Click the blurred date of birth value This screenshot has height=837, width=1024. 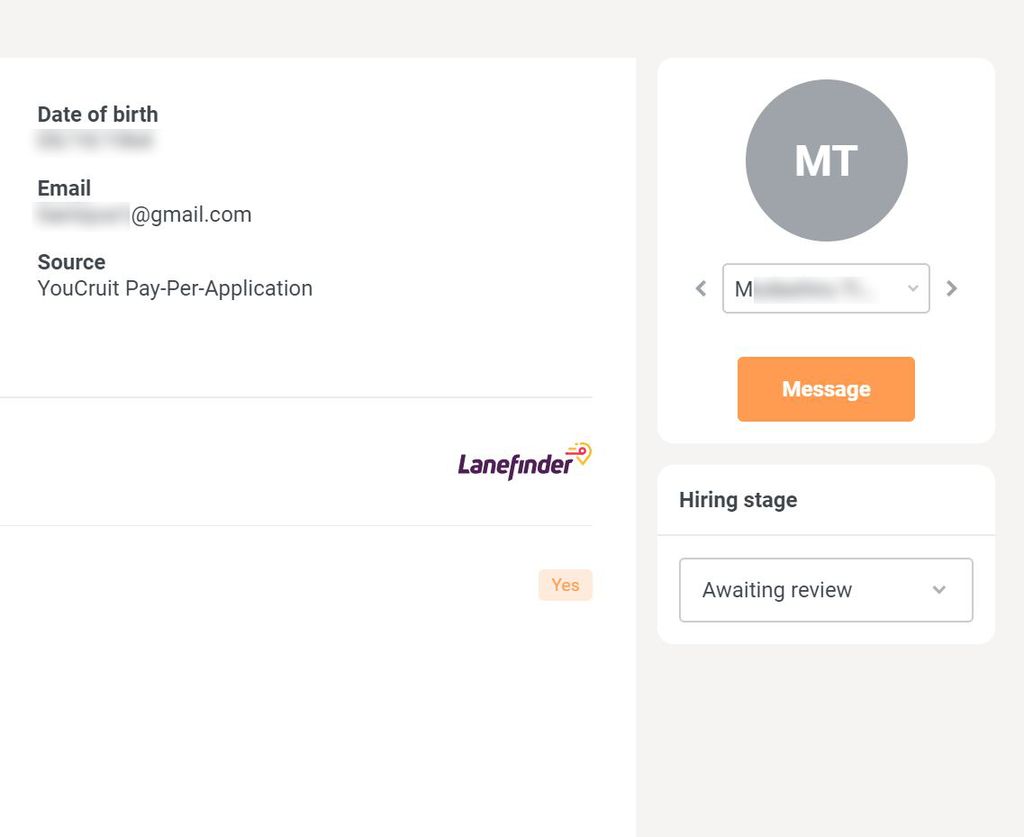95,140
